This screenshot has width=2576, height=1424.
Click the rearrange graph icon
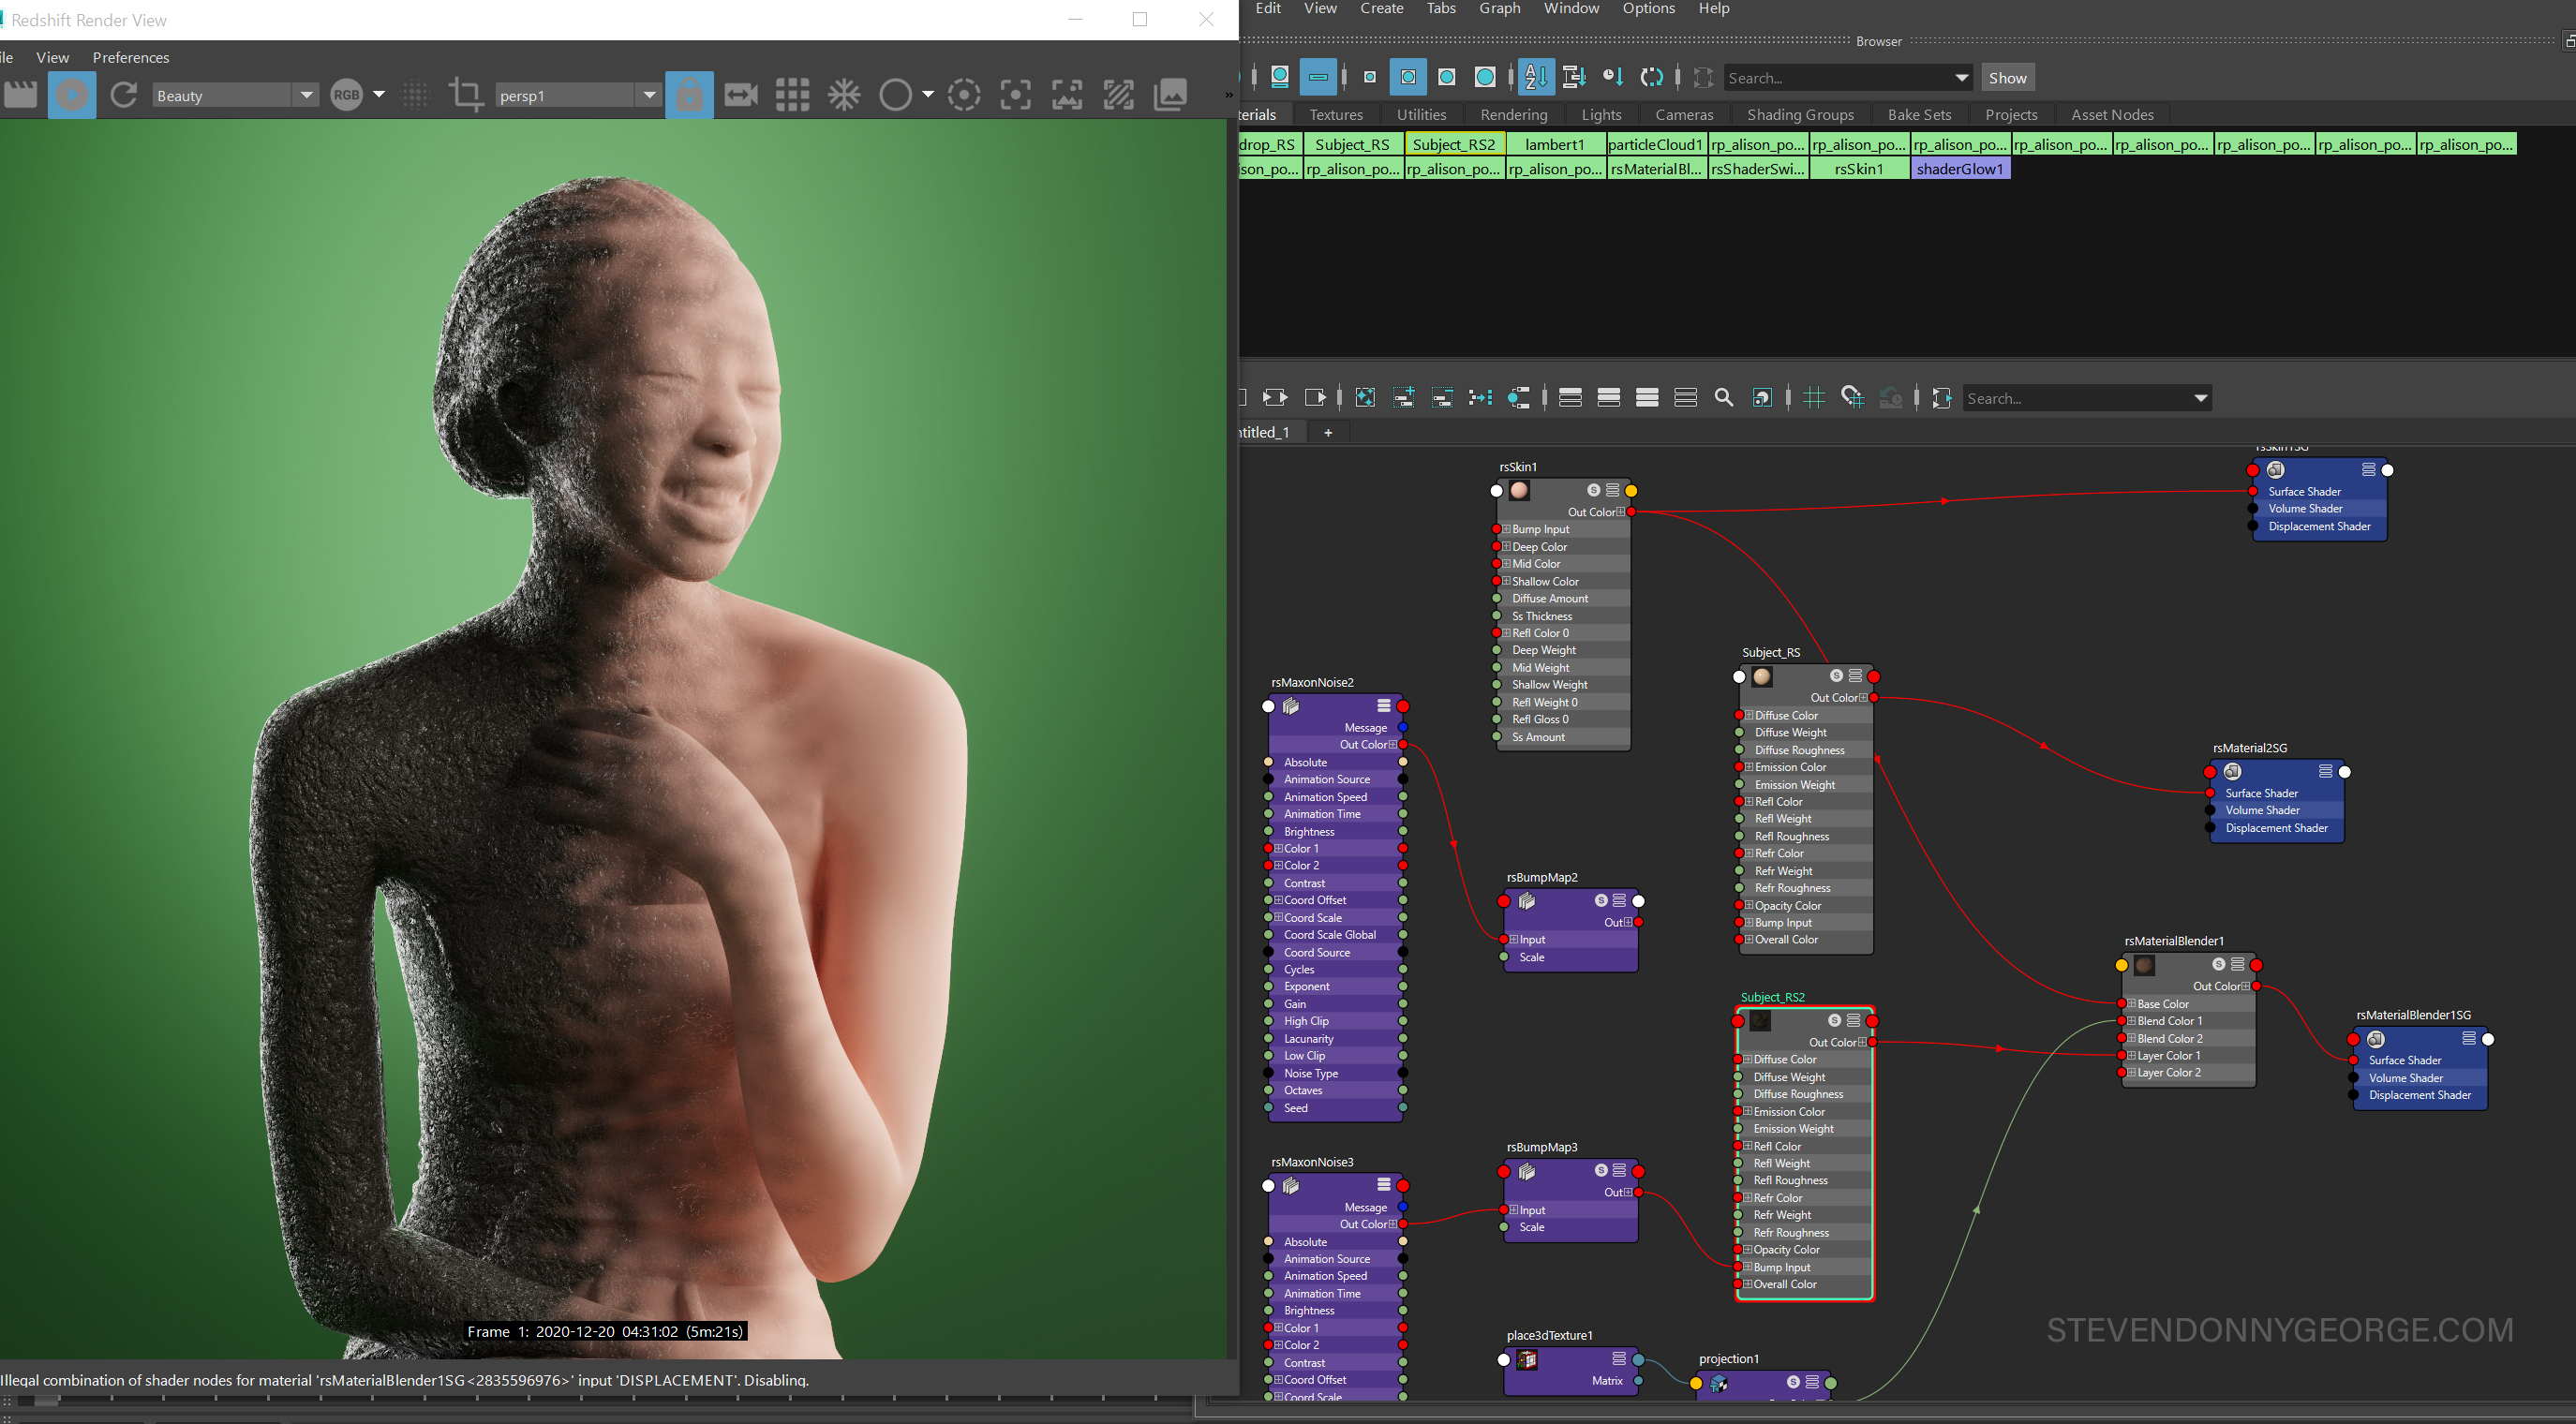pyautogui.click(x=1480, y=398)
